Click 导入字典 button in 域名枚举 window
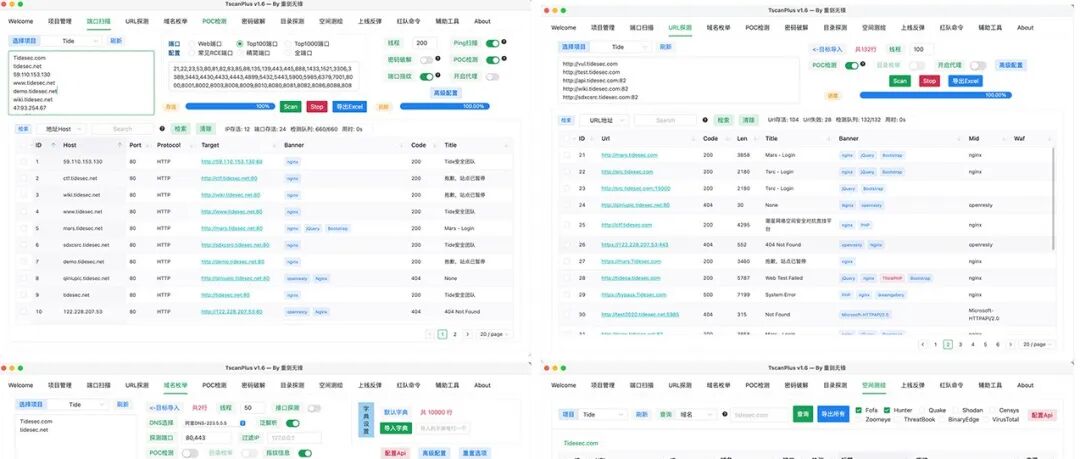 point(395,428)
